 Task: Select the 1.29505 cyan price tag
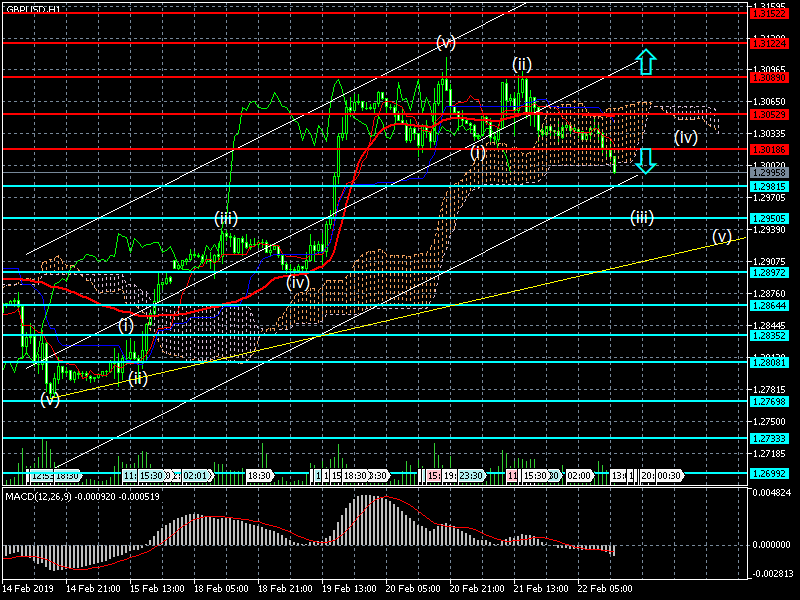[x=769, y=219]
